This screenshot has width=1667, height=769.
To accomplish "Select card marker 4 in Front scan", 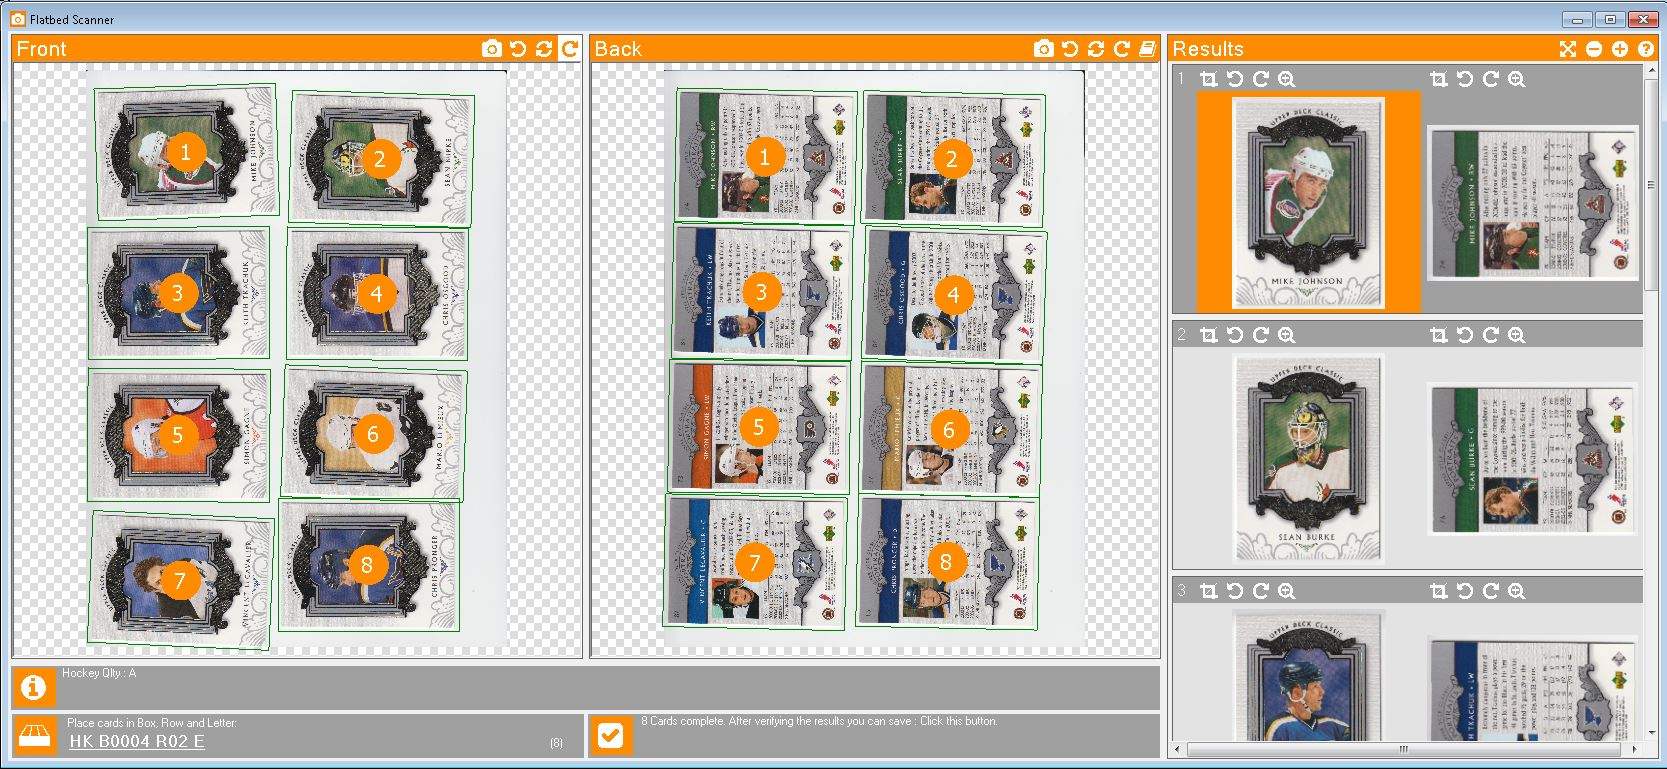I will click(x=376, y=293).
